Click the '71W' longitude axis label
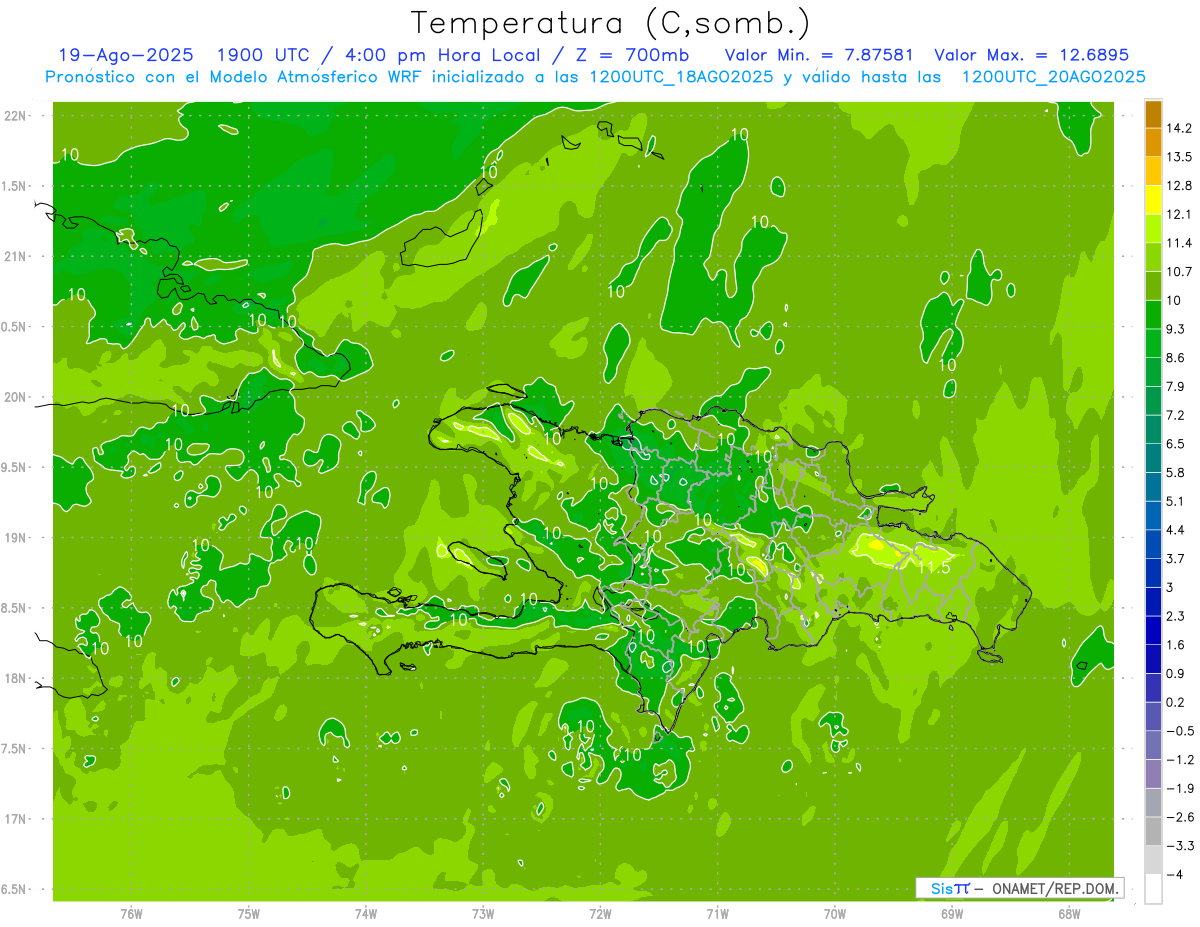Screen dimensions: 1200x927 pos(717,913)
